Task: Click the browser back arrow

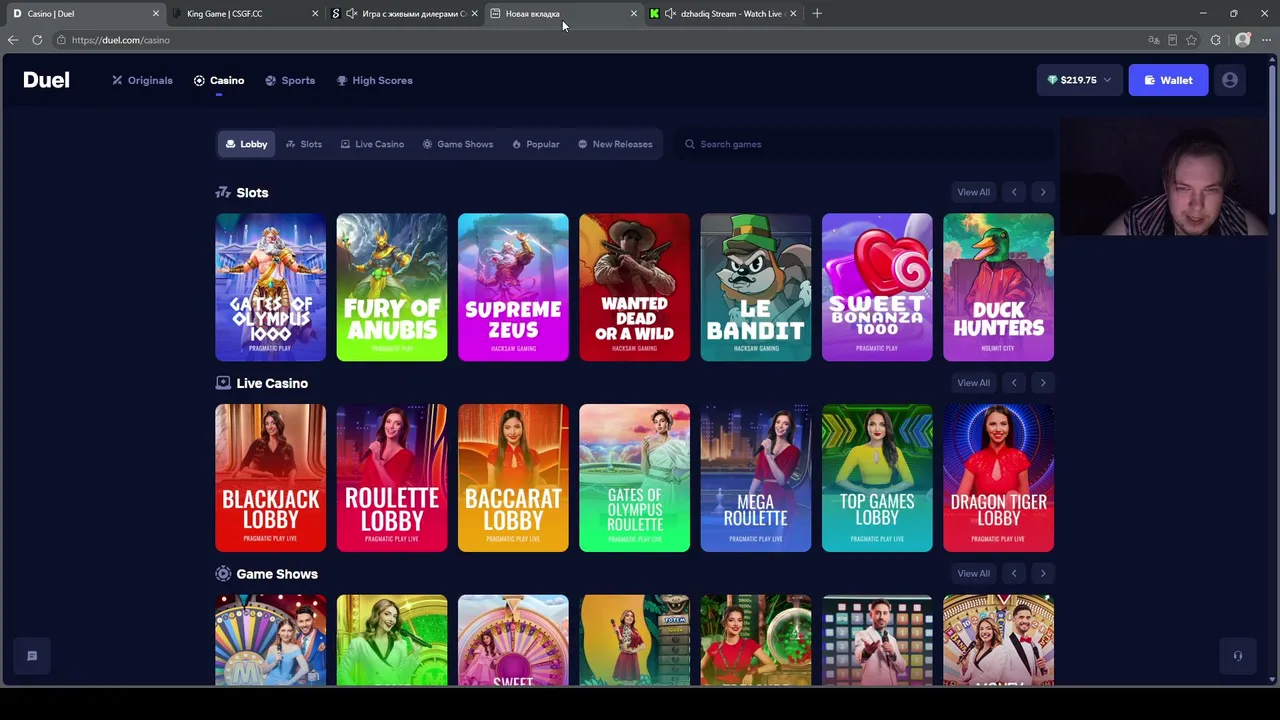Action: (13, 40)
